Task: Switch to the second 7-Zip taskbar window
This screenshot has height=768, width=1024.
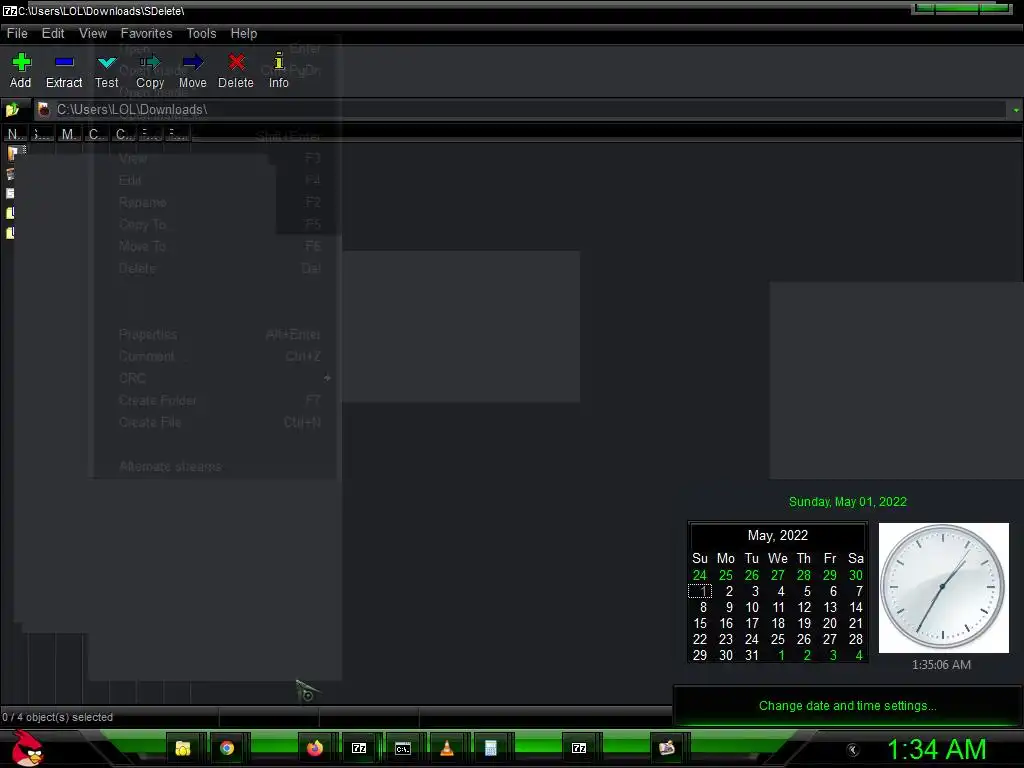Action: 579,748
